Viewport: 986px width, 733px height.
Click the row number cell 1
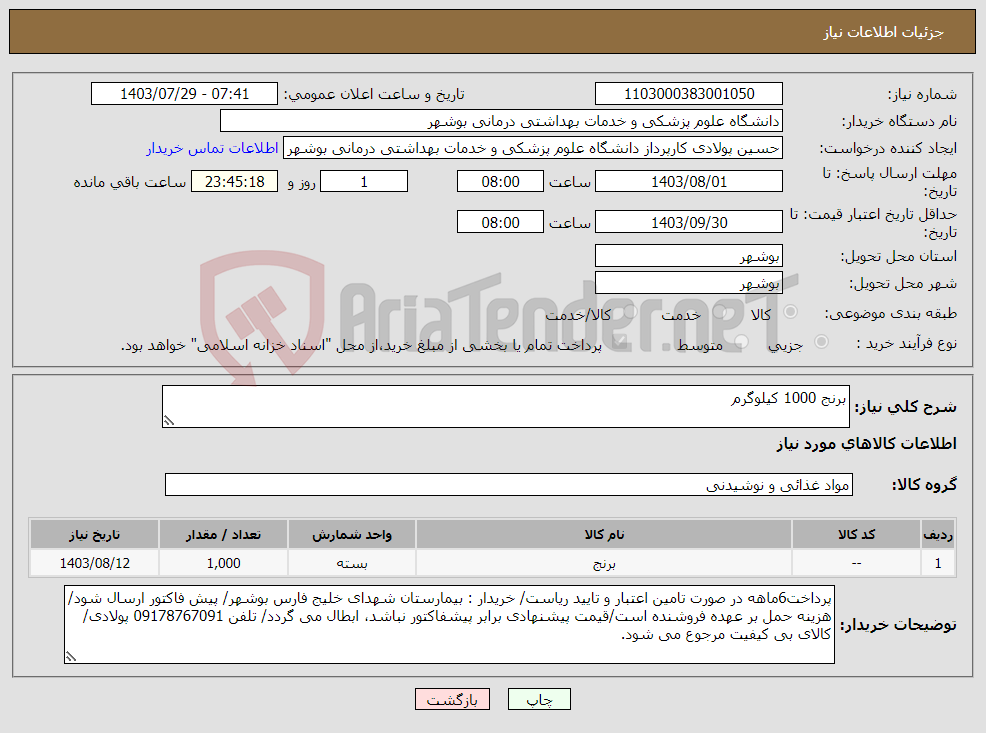[938, 563]
